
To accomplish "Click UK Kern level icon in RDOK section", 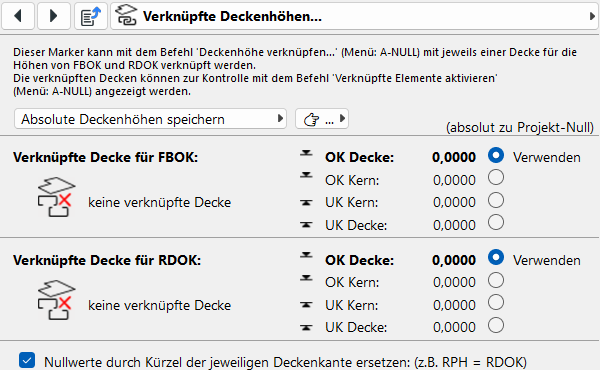I will coord(306,305).
